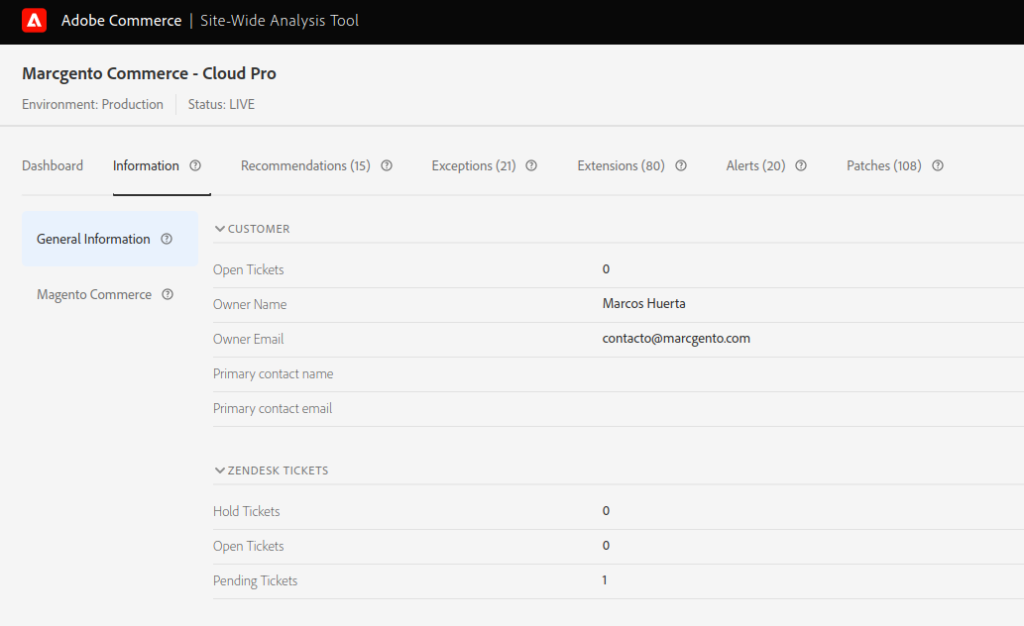Open help icon beside Alerts (20)

pyautogui.click(x=801, y=166)
